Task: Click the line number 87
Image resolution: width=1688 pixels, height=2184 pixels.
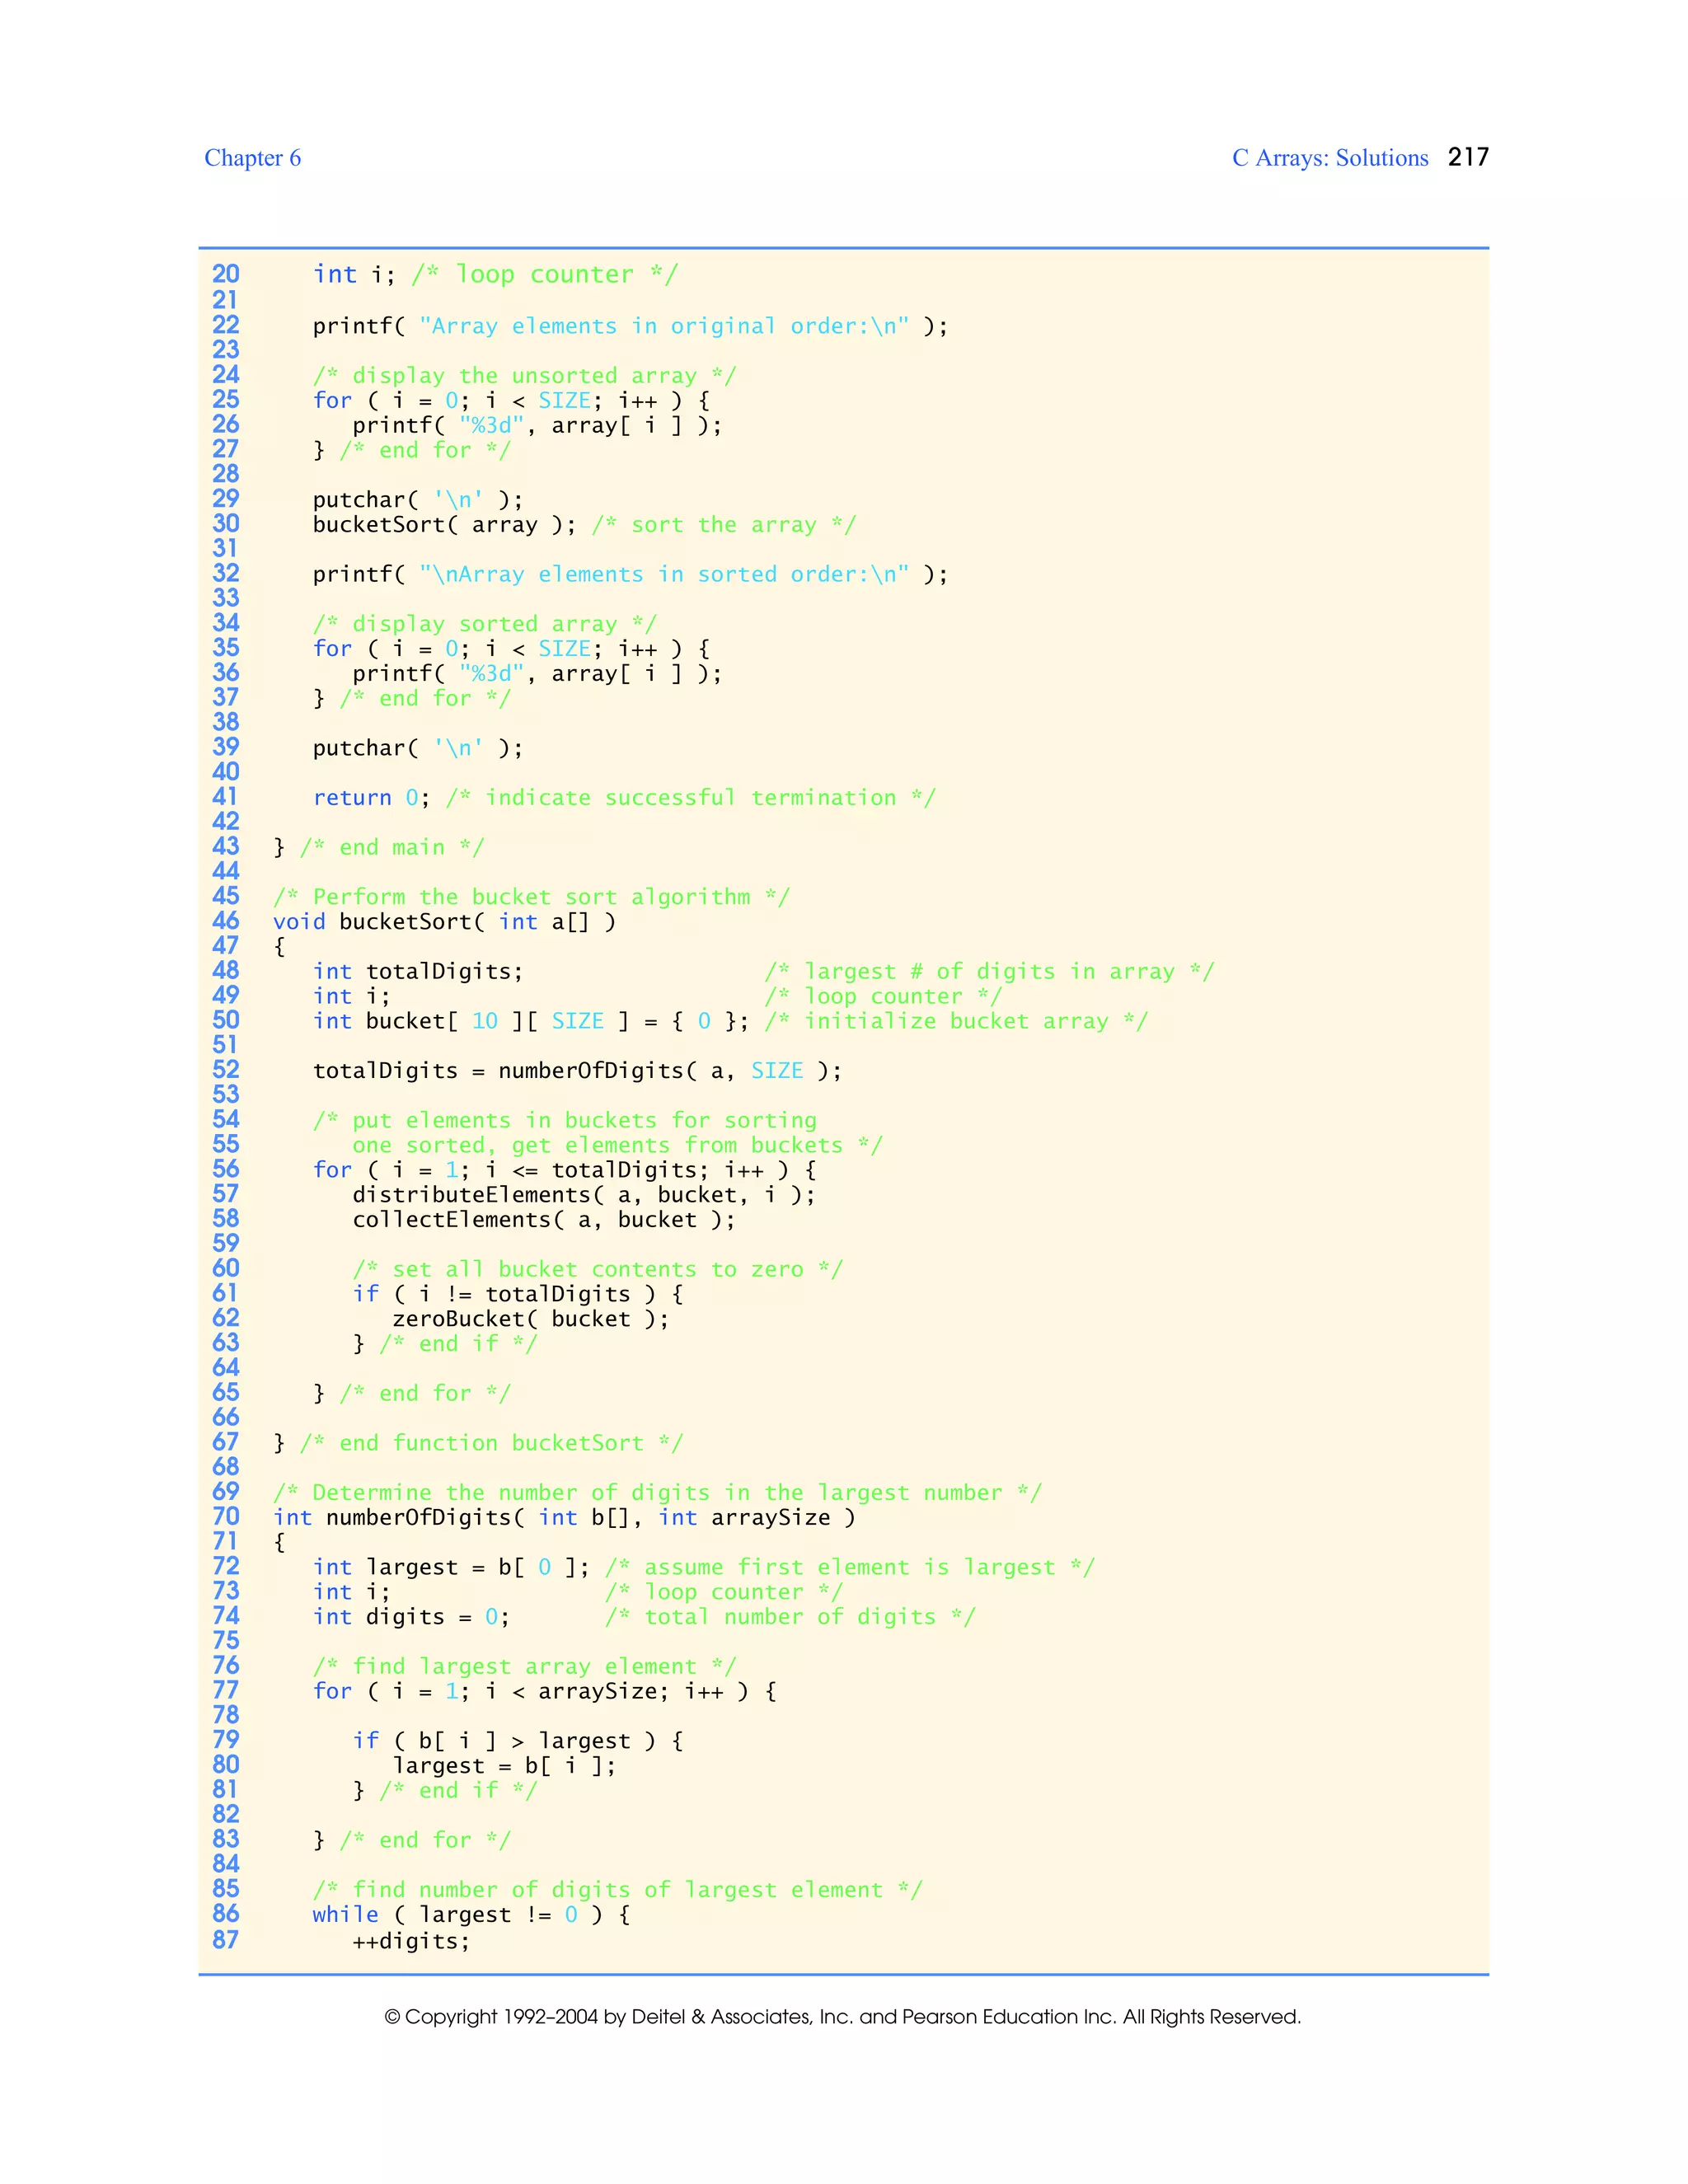Action: click(226, 1940)
